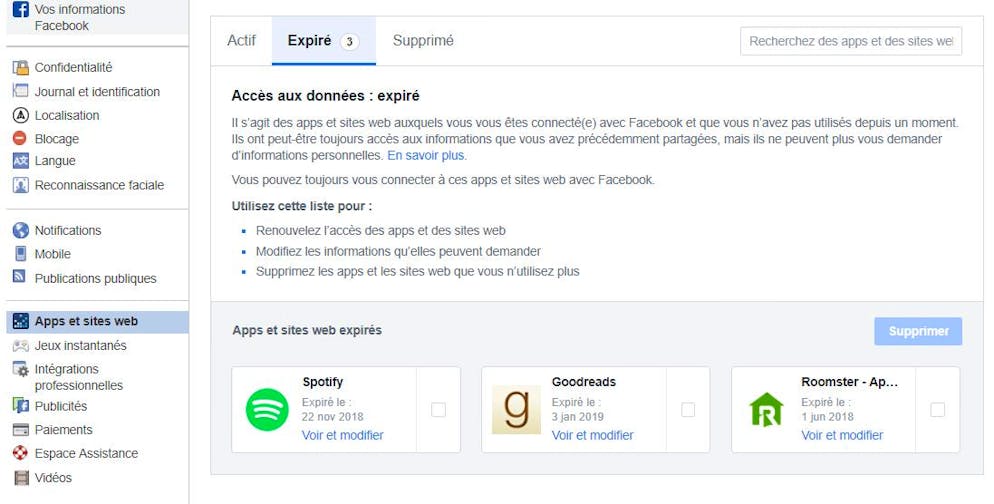Click the Mobile phone icon
Viewport: 994px width, 504px height.
point(21,254)
